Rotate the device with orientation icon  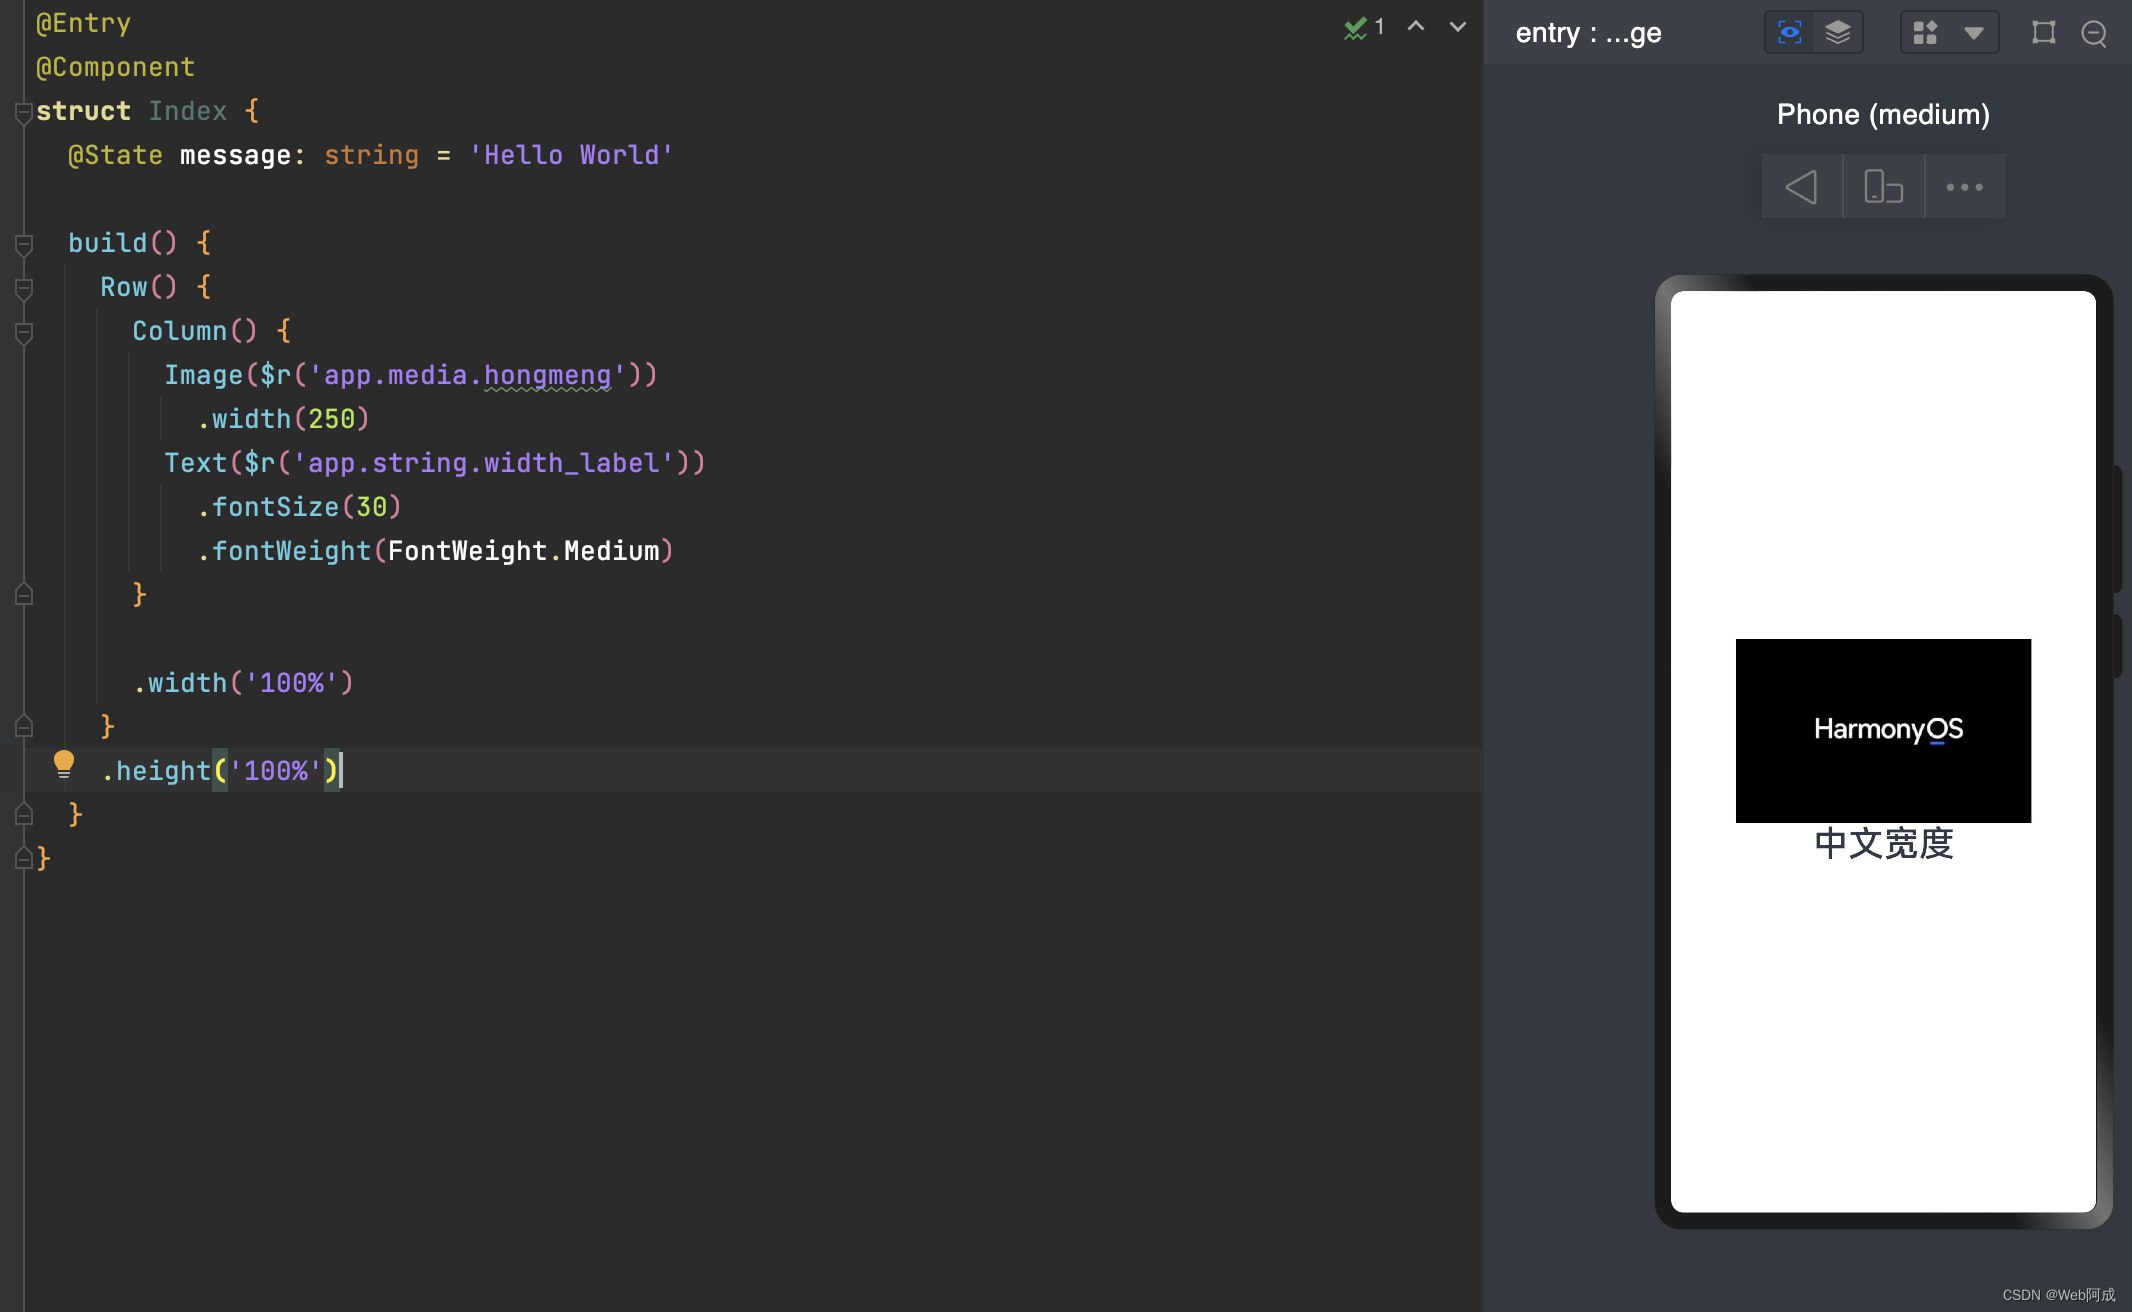(1883, 187)
